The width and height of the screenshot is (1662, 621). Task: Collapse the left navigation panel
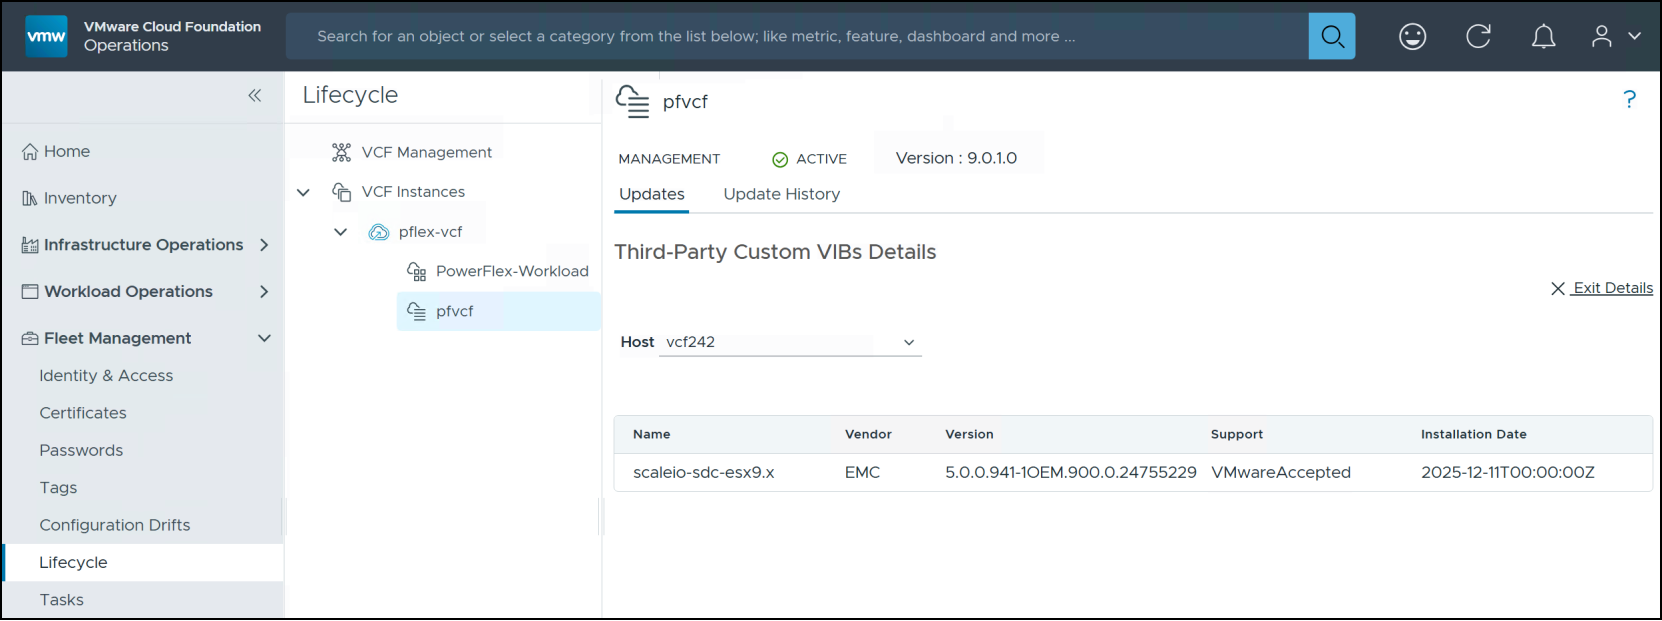tap(255, 95)
